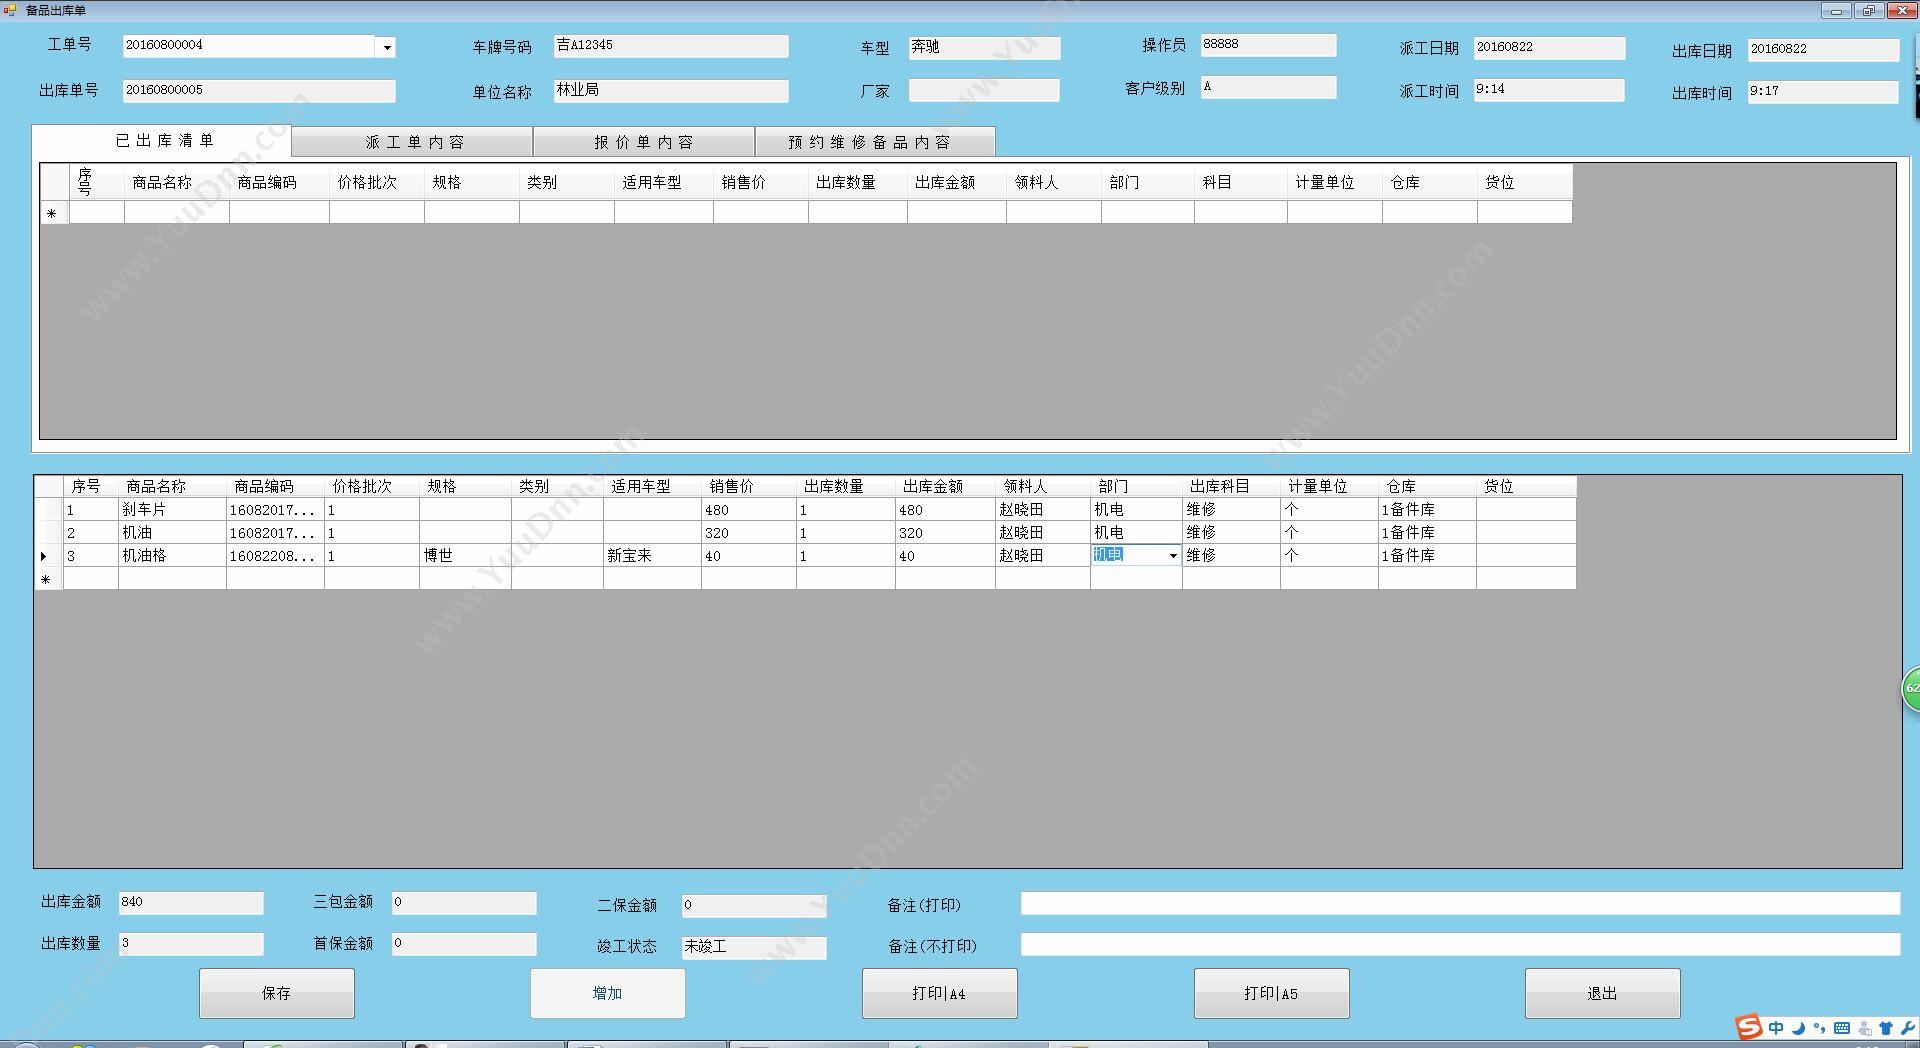This screenshot has height=1048, width=1920.
Task: Click the 派工日期 field
Action: tap(1549, 48)
